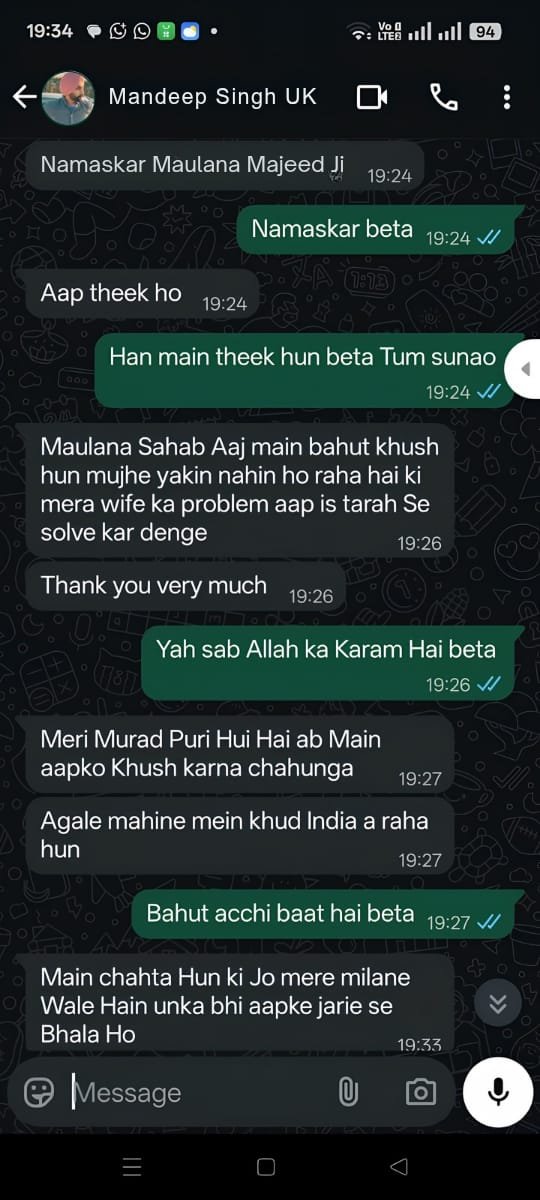Tap the microphone voice message button
The width and height of the screenshot is (540, 1200).
pos(498,1092)
